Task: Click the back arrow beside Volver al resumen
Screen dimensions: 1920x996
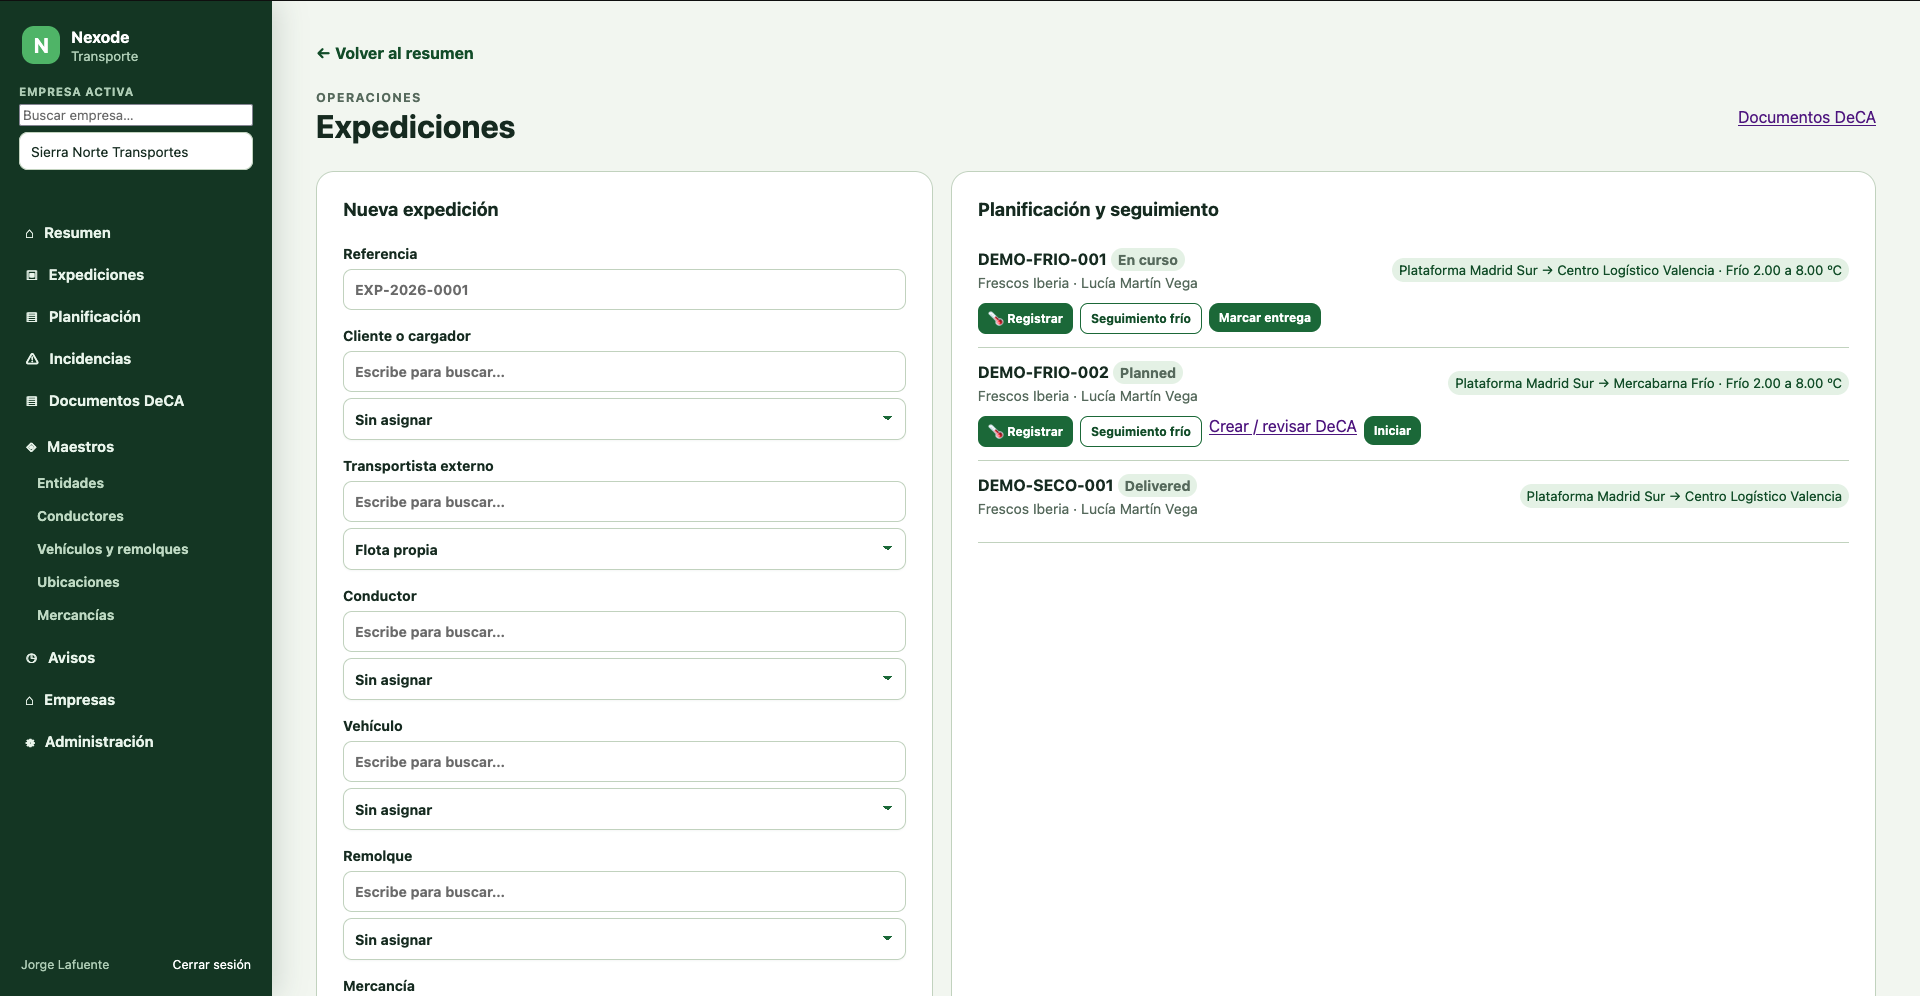Action: [x=323, y=53]
